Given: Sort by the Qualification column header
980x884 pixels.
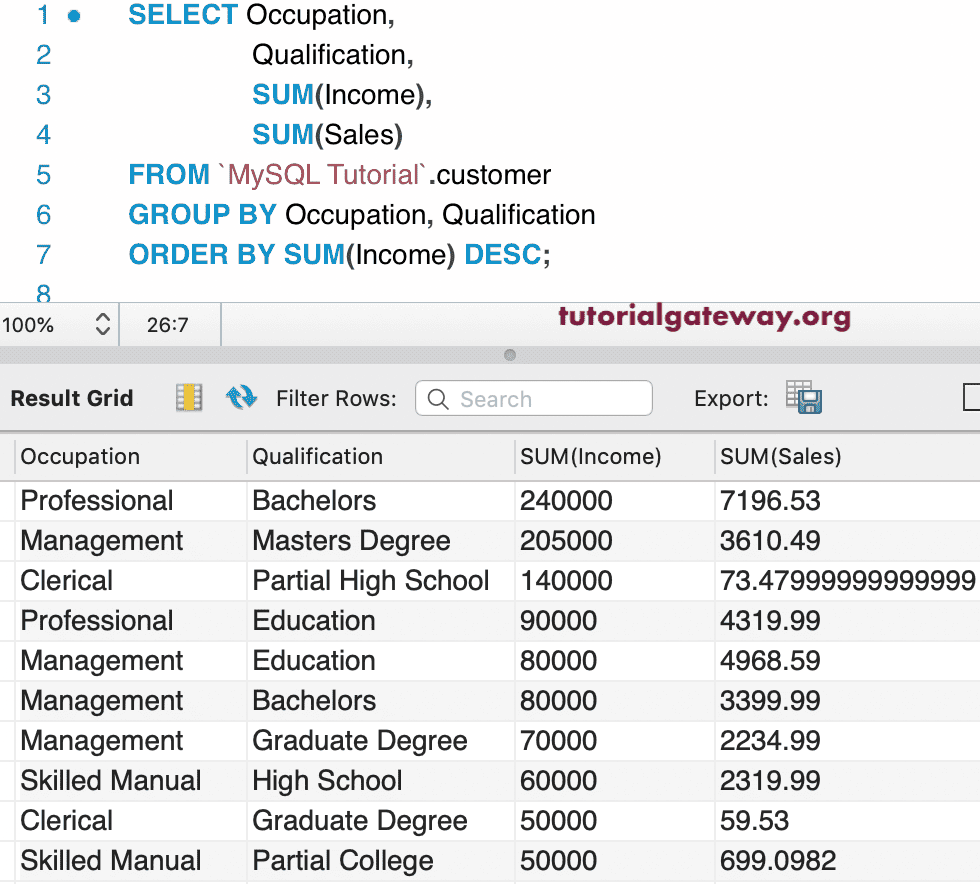Looking at the screenshot, I should click(x=317, y=457).
